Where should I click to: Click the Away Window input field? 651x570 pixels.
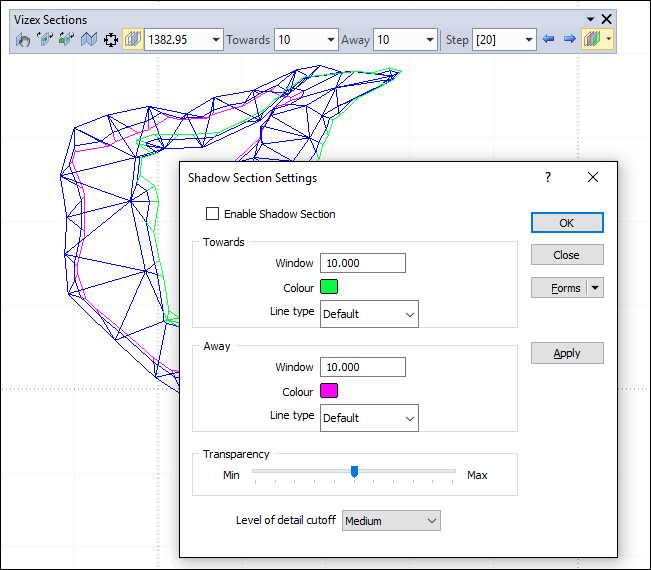363,367
